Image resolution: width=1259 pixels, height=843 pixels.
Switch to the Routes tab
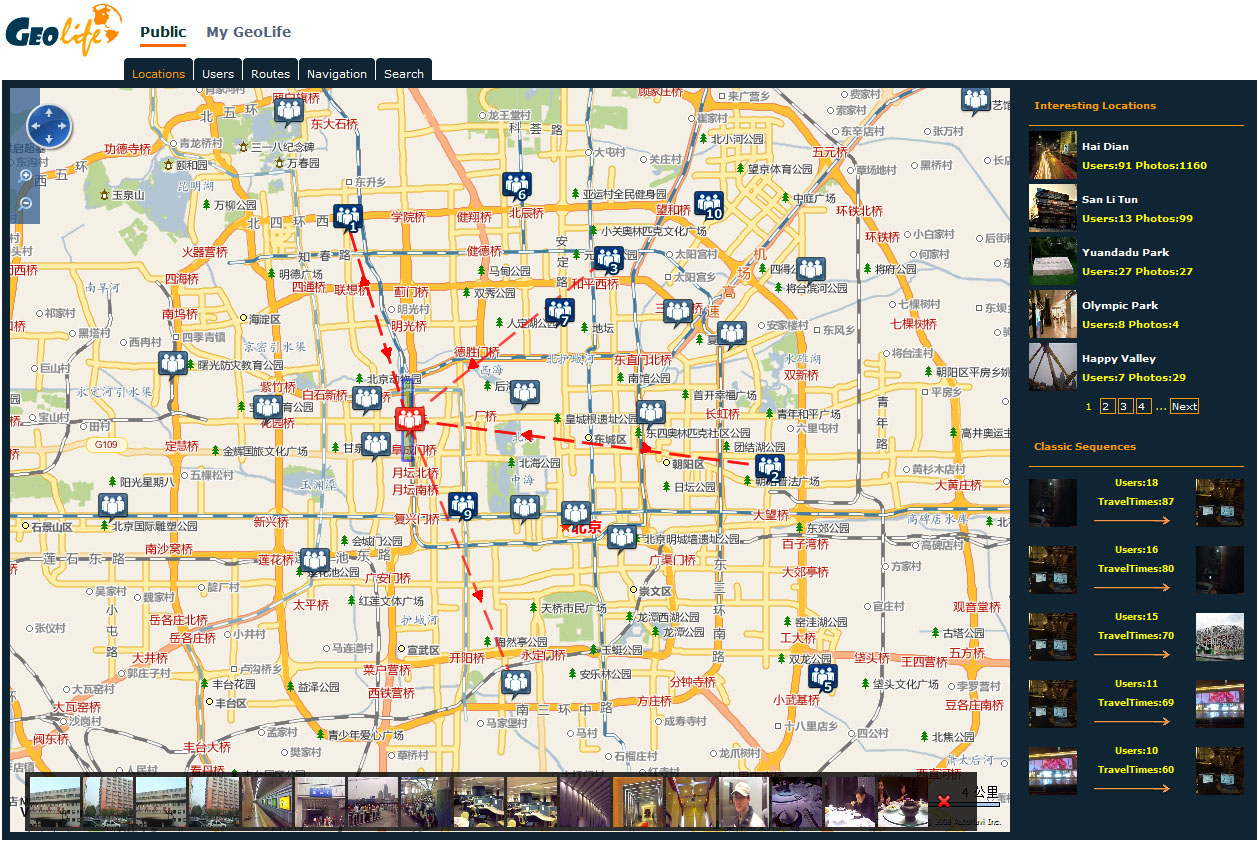point(270,73)
